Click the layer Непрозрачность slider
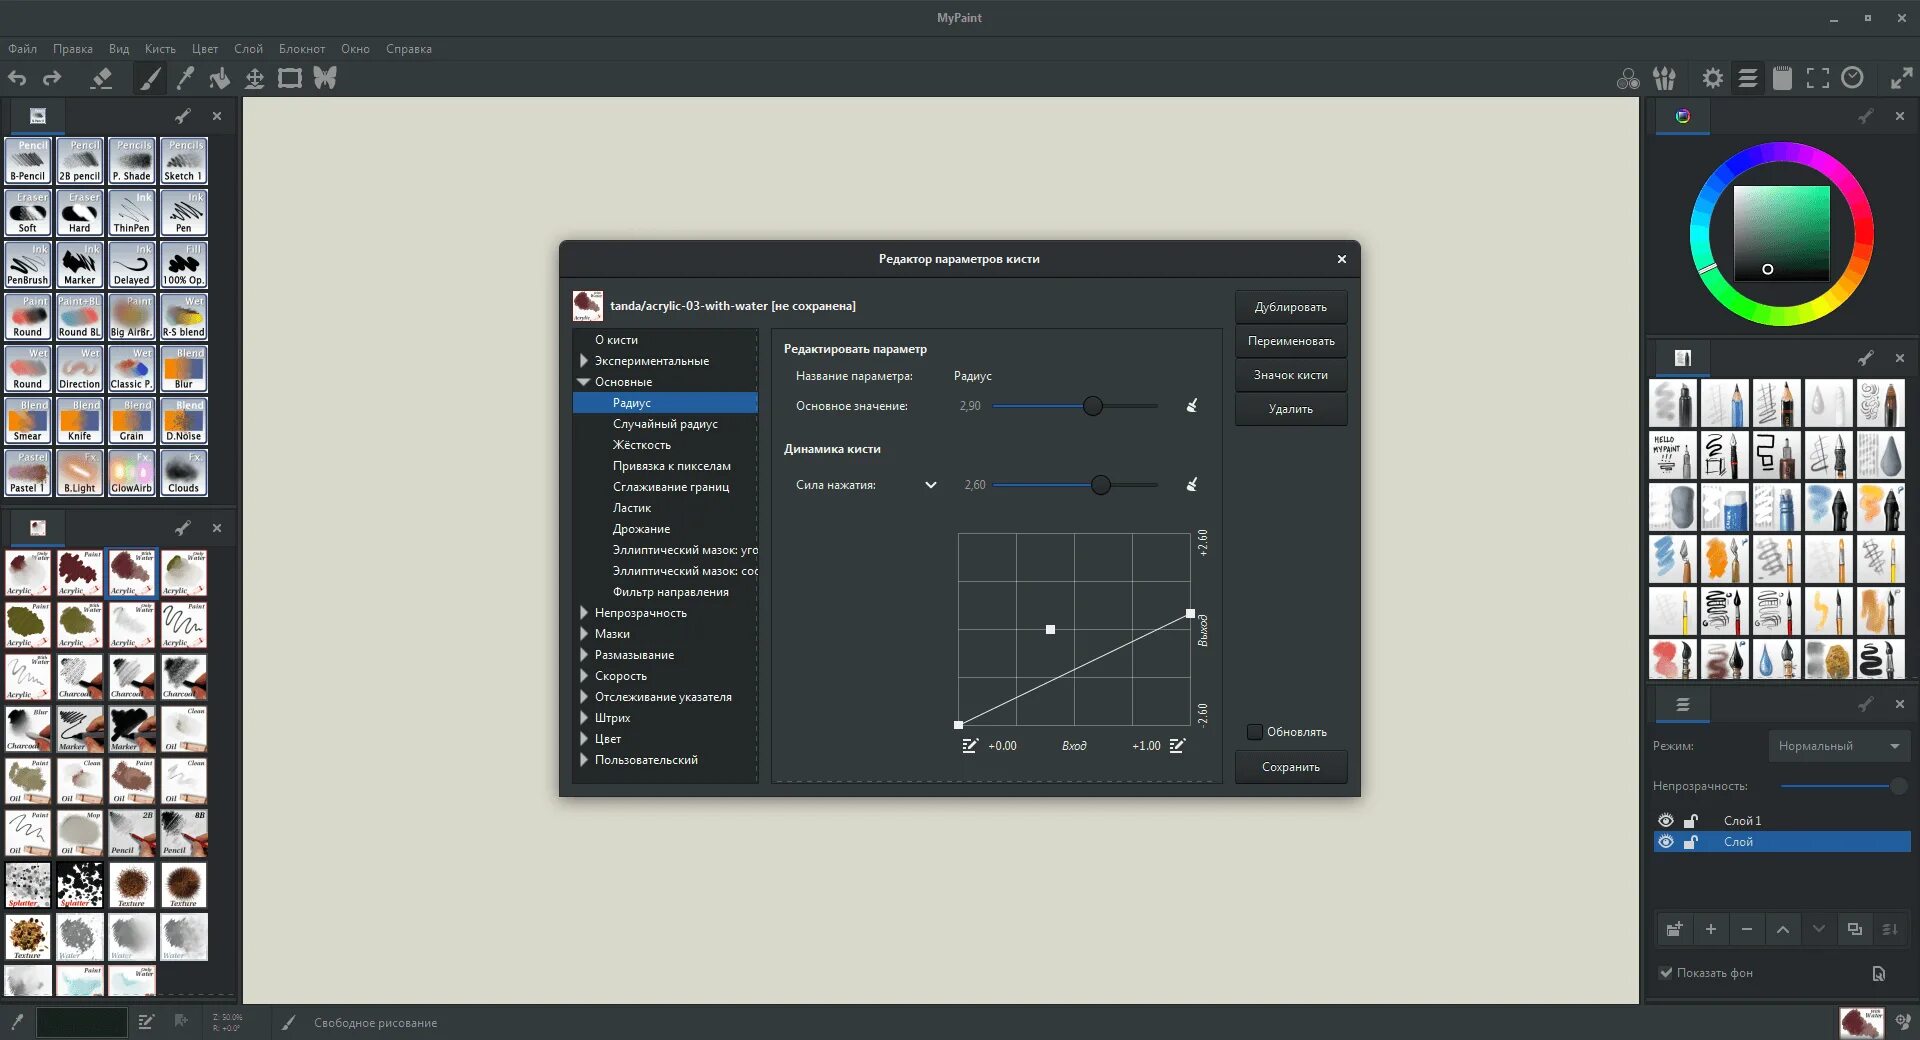The height and width of the screenshot is (1040, 1920). tap(1844, 786)
